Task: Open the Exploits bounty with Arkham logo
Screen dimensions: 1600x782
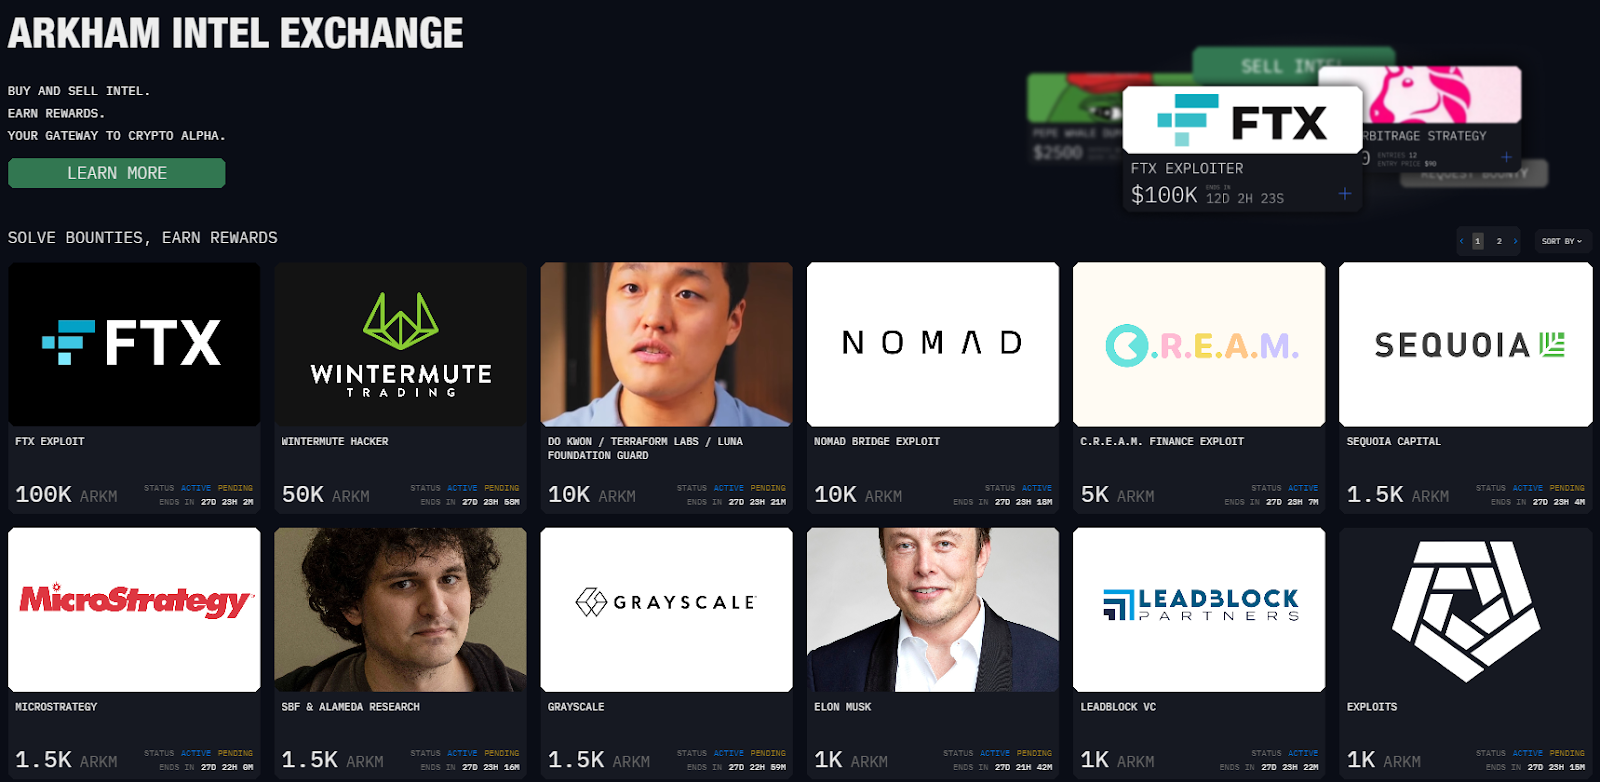Action: 1466,610
